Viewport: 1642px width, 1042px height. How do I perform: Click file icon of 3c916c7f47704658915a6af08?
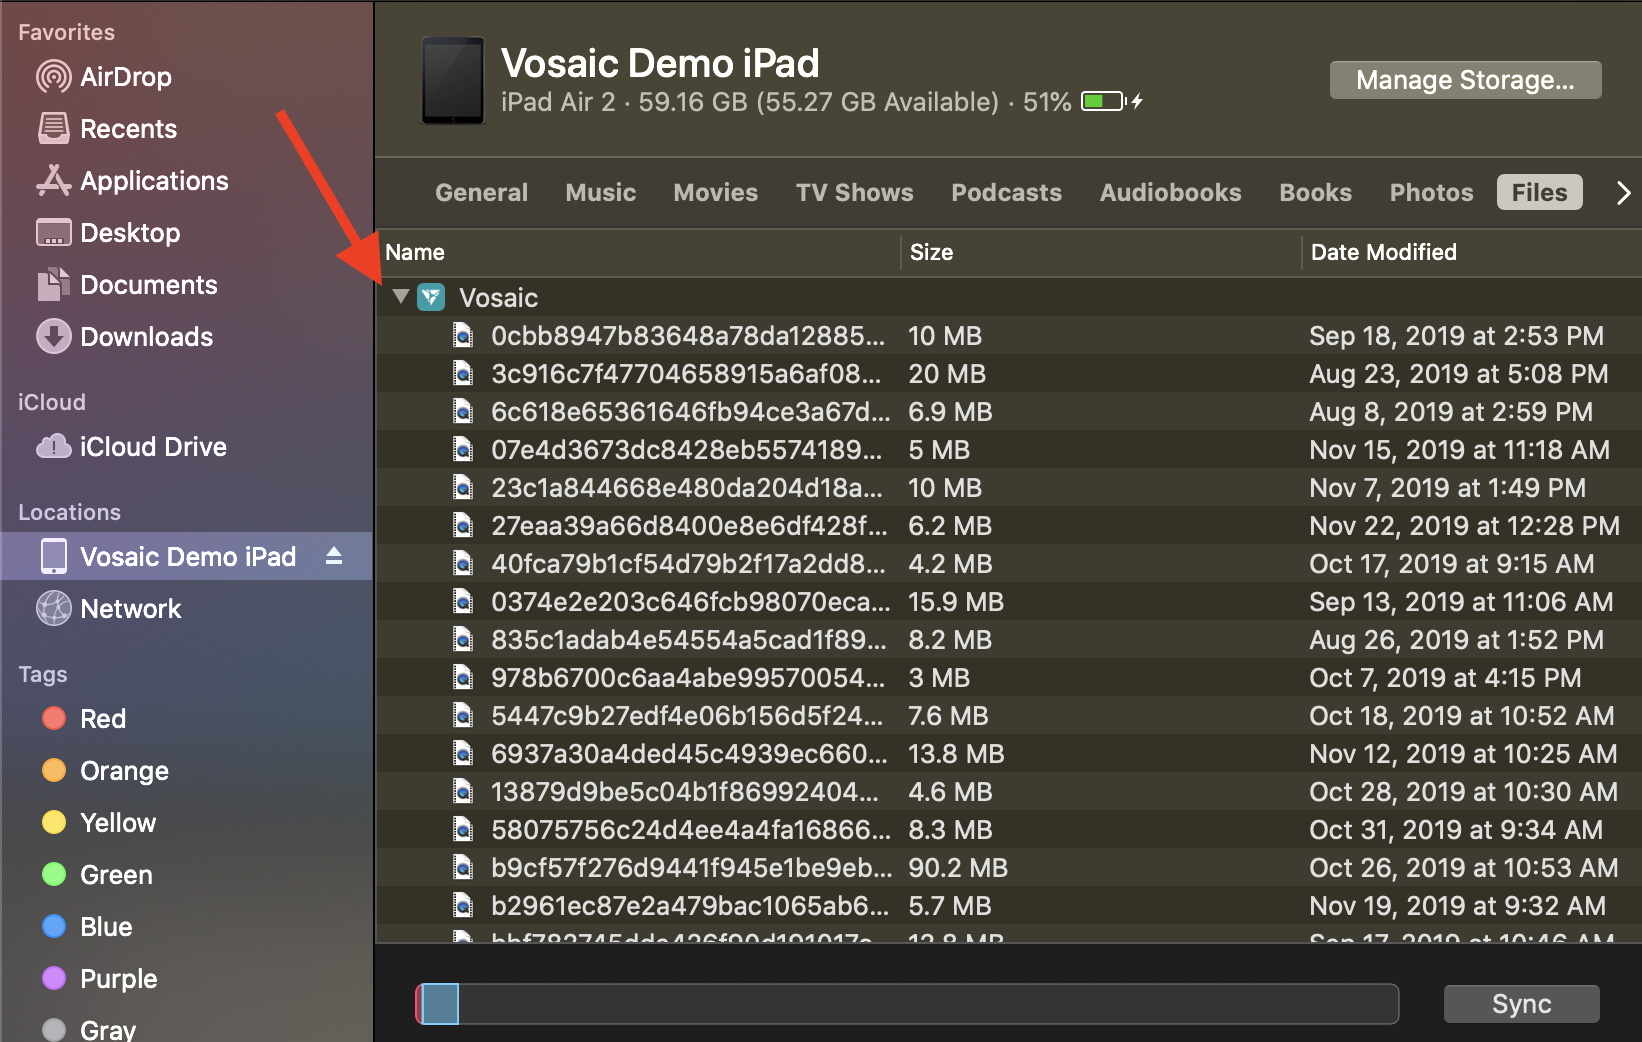tap(463, 373)
